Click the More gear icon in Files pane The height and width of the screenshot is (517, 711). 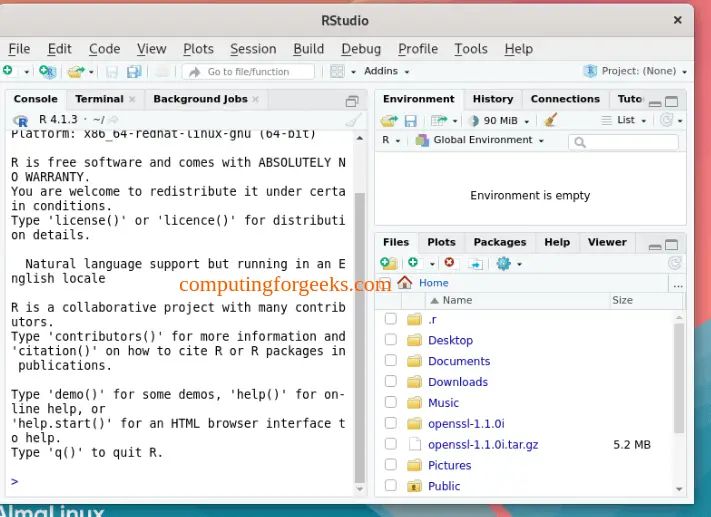click(x=503, y=263)
